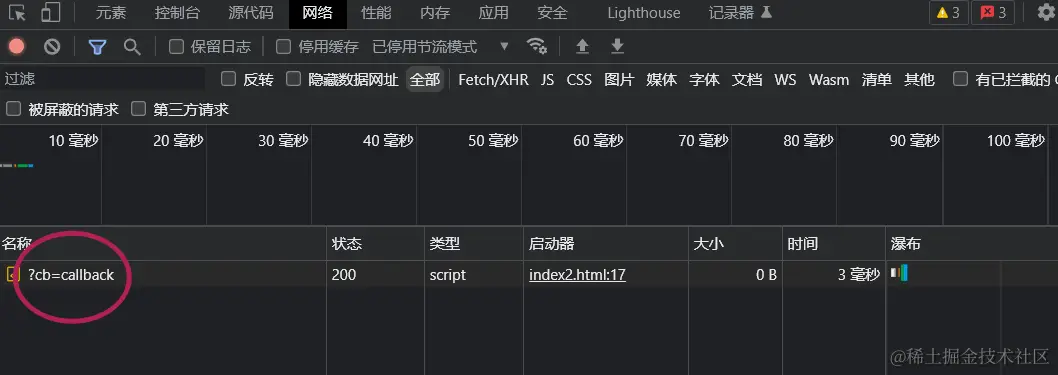
Task: Select the ?cb=callback request row
Action: [529, 275]
